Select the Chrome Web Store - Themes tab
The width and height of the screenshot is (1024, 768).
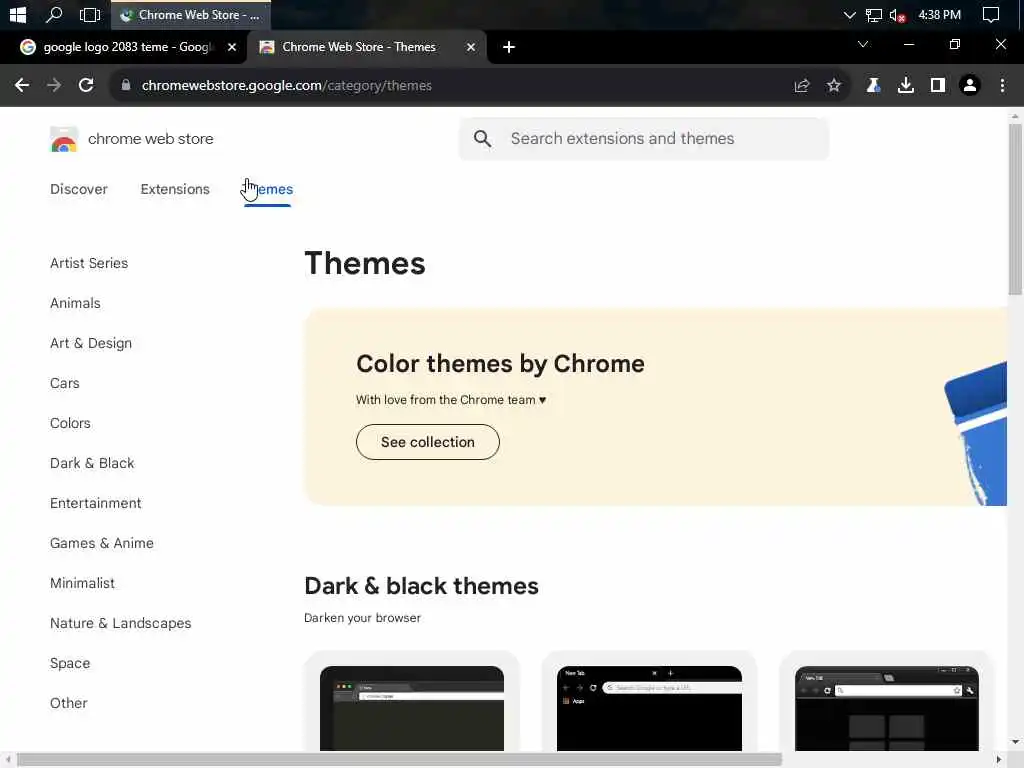click(358, 47)
